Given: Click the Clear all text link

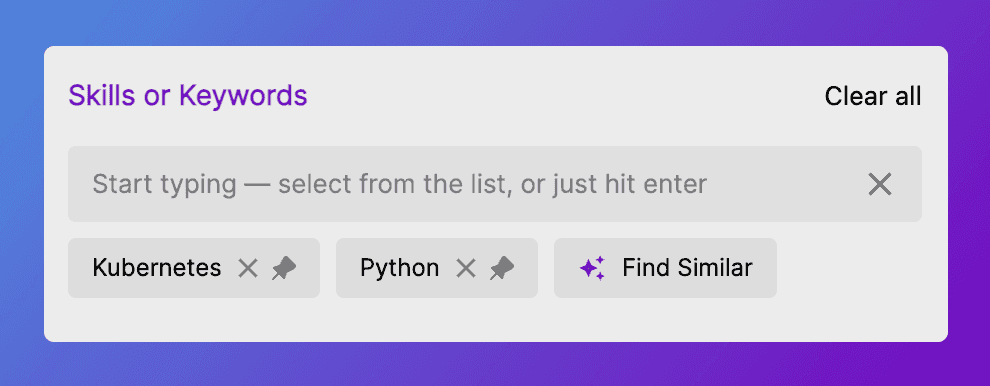Looking at the screenshot, I should [x=873, y=96].
